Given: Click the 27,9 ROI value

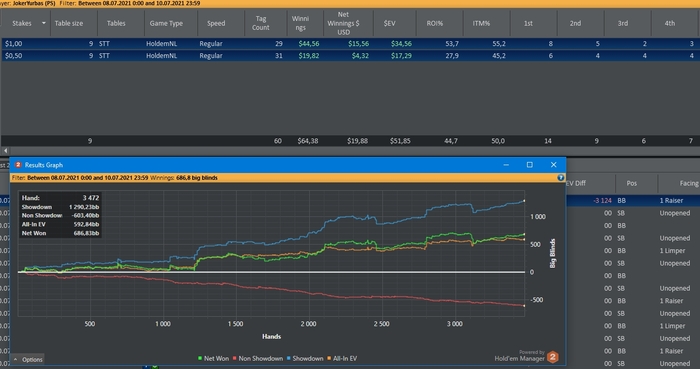Looking at the screenshot, I should [452, 56].
